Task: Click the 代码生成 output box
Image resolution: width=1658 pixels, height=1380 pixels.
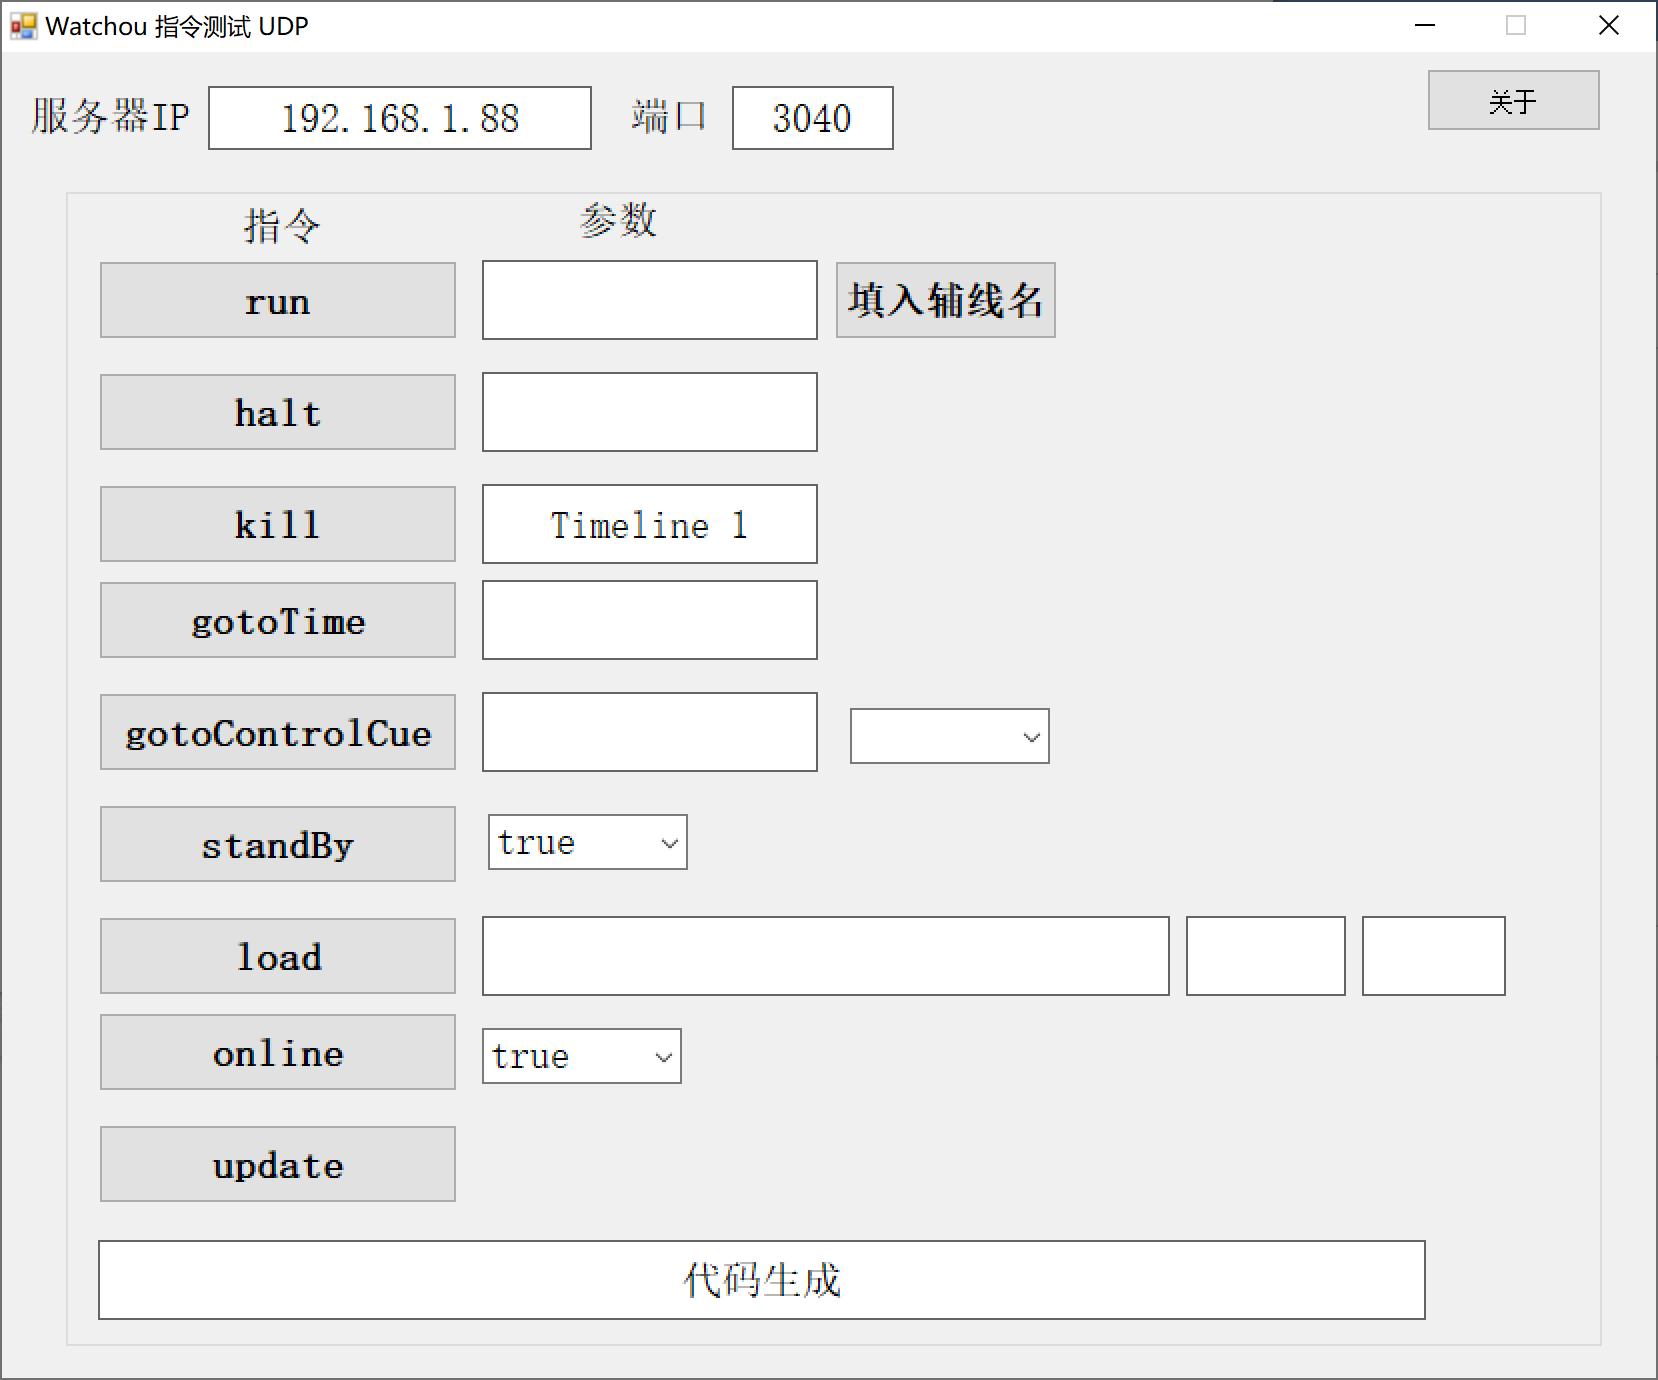Action: point(761,1280)
